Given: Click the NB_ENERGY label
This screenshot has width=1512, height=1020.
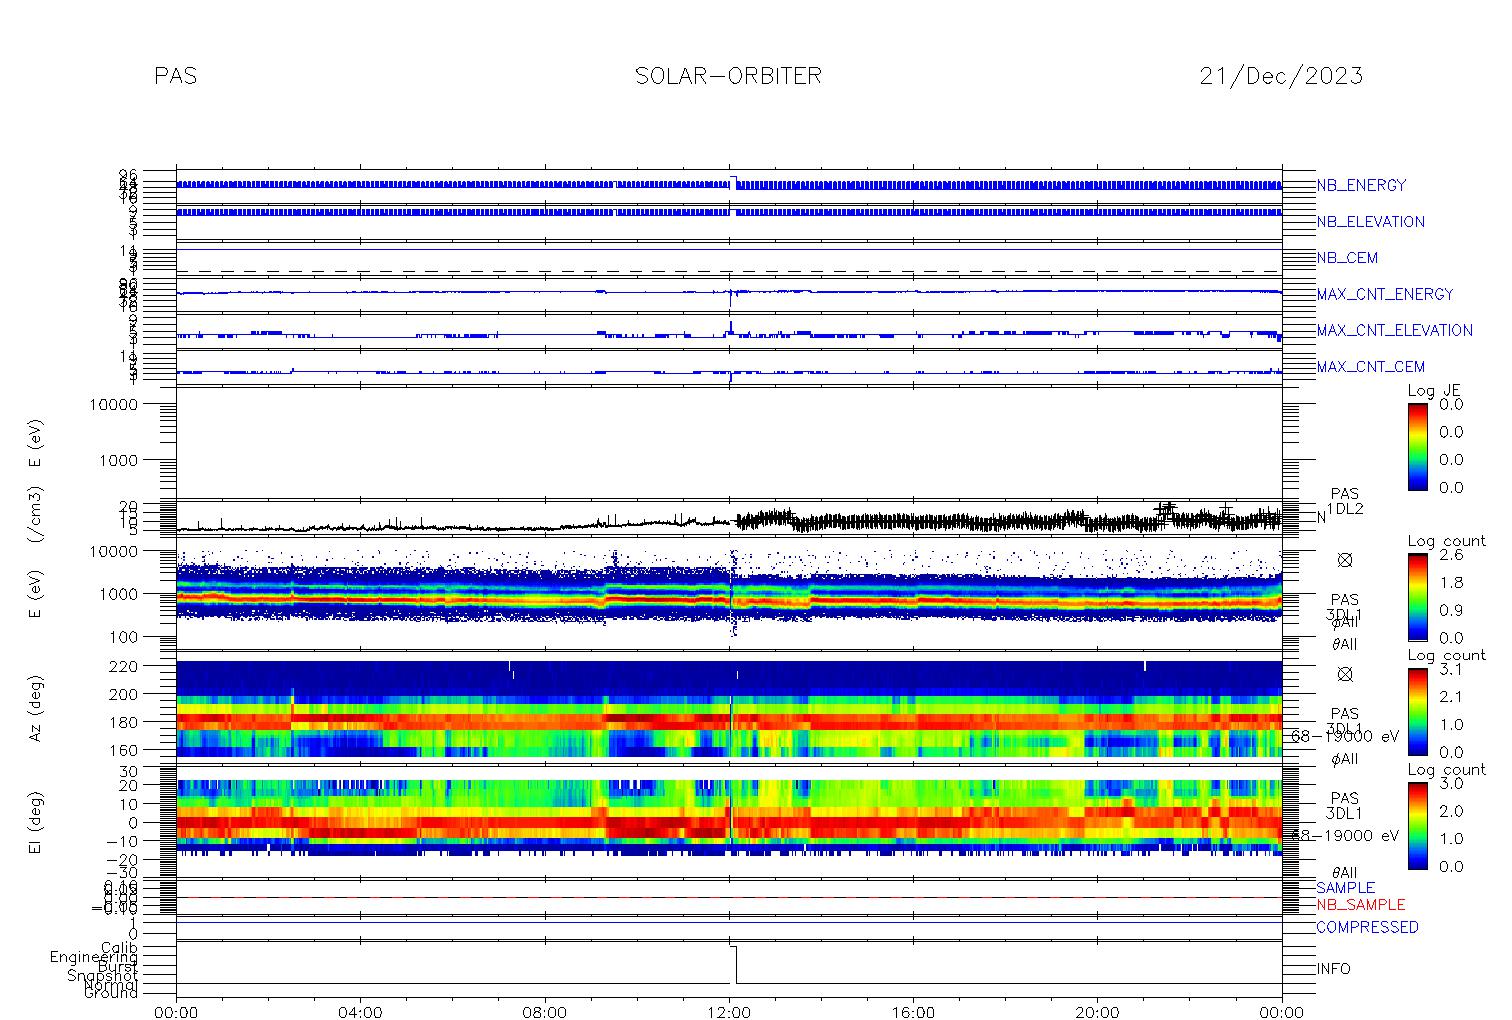Looking at the screenshot, I should pos(1361,185).
